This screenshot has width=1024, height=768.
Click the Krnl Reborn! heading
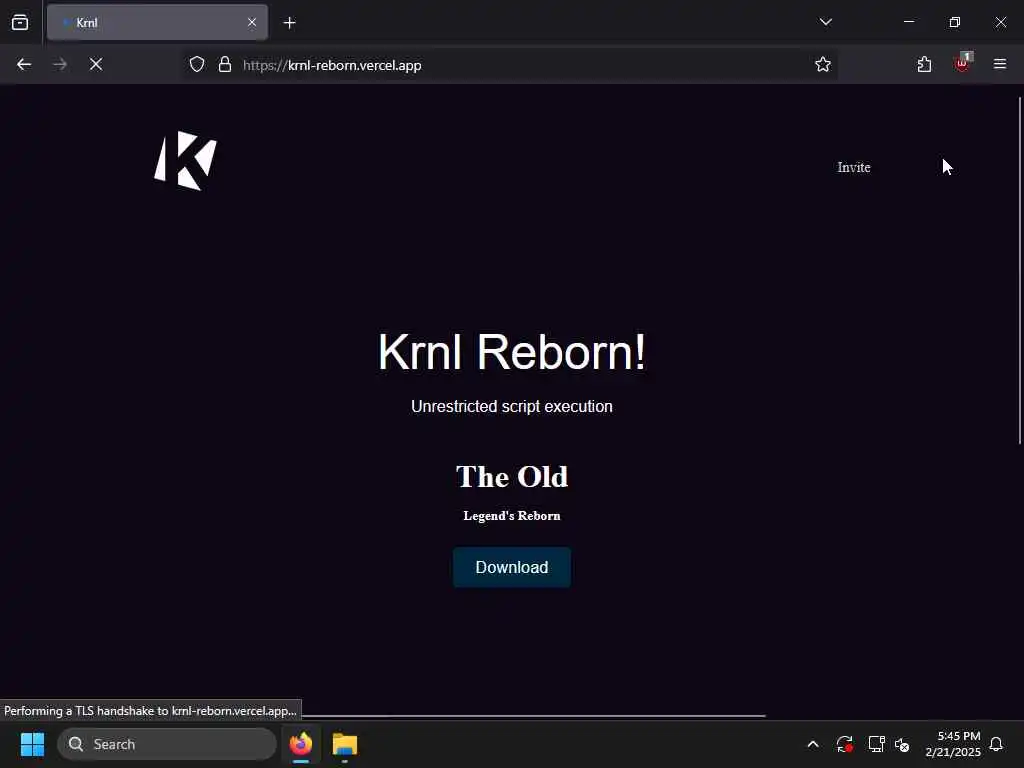(512, 352)
